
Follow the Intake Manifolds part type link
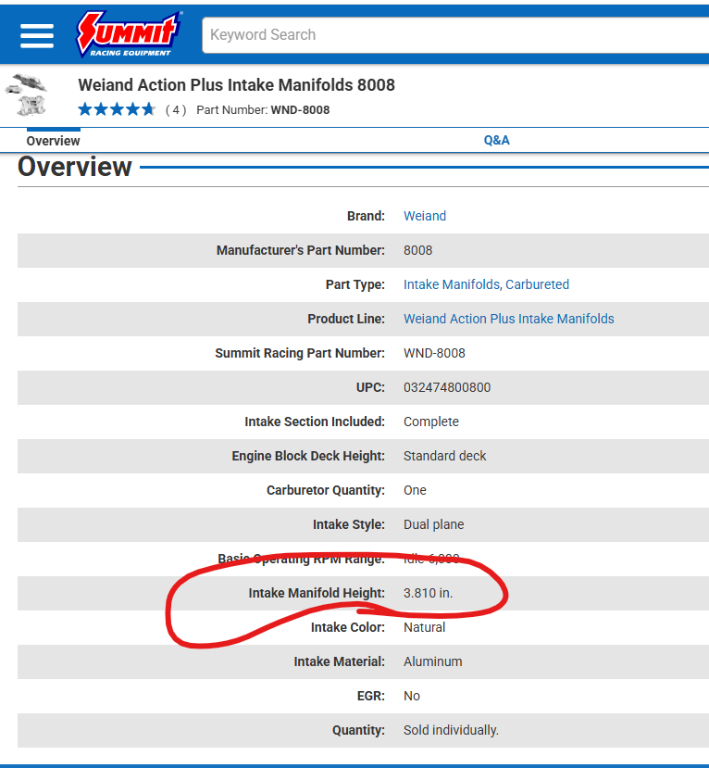pyautogui.click(x=451, y=285)
